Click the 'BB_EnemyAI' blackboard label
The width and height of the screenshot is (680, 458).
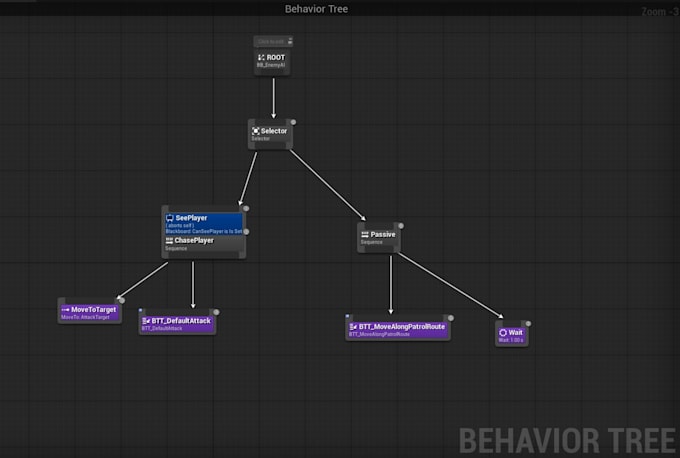coord(271,65)
